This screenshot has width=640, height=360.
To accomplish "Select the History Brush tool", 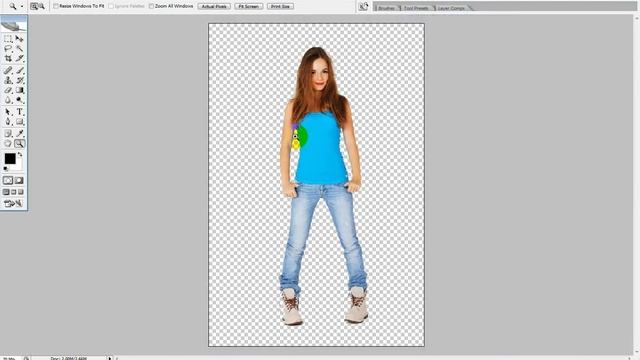I will (19, 80).
